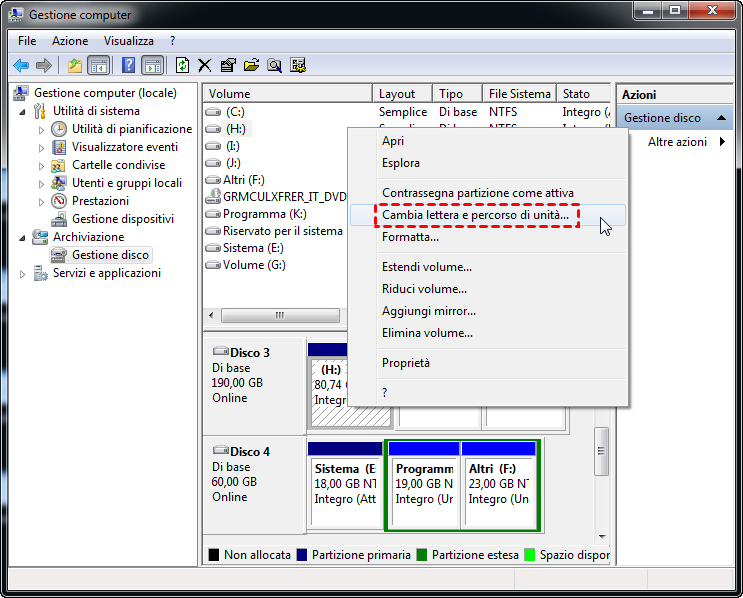The image size is (743, 598).
Task: Choose Aggiungi mirror... option
Action: [x=488, y=311]
